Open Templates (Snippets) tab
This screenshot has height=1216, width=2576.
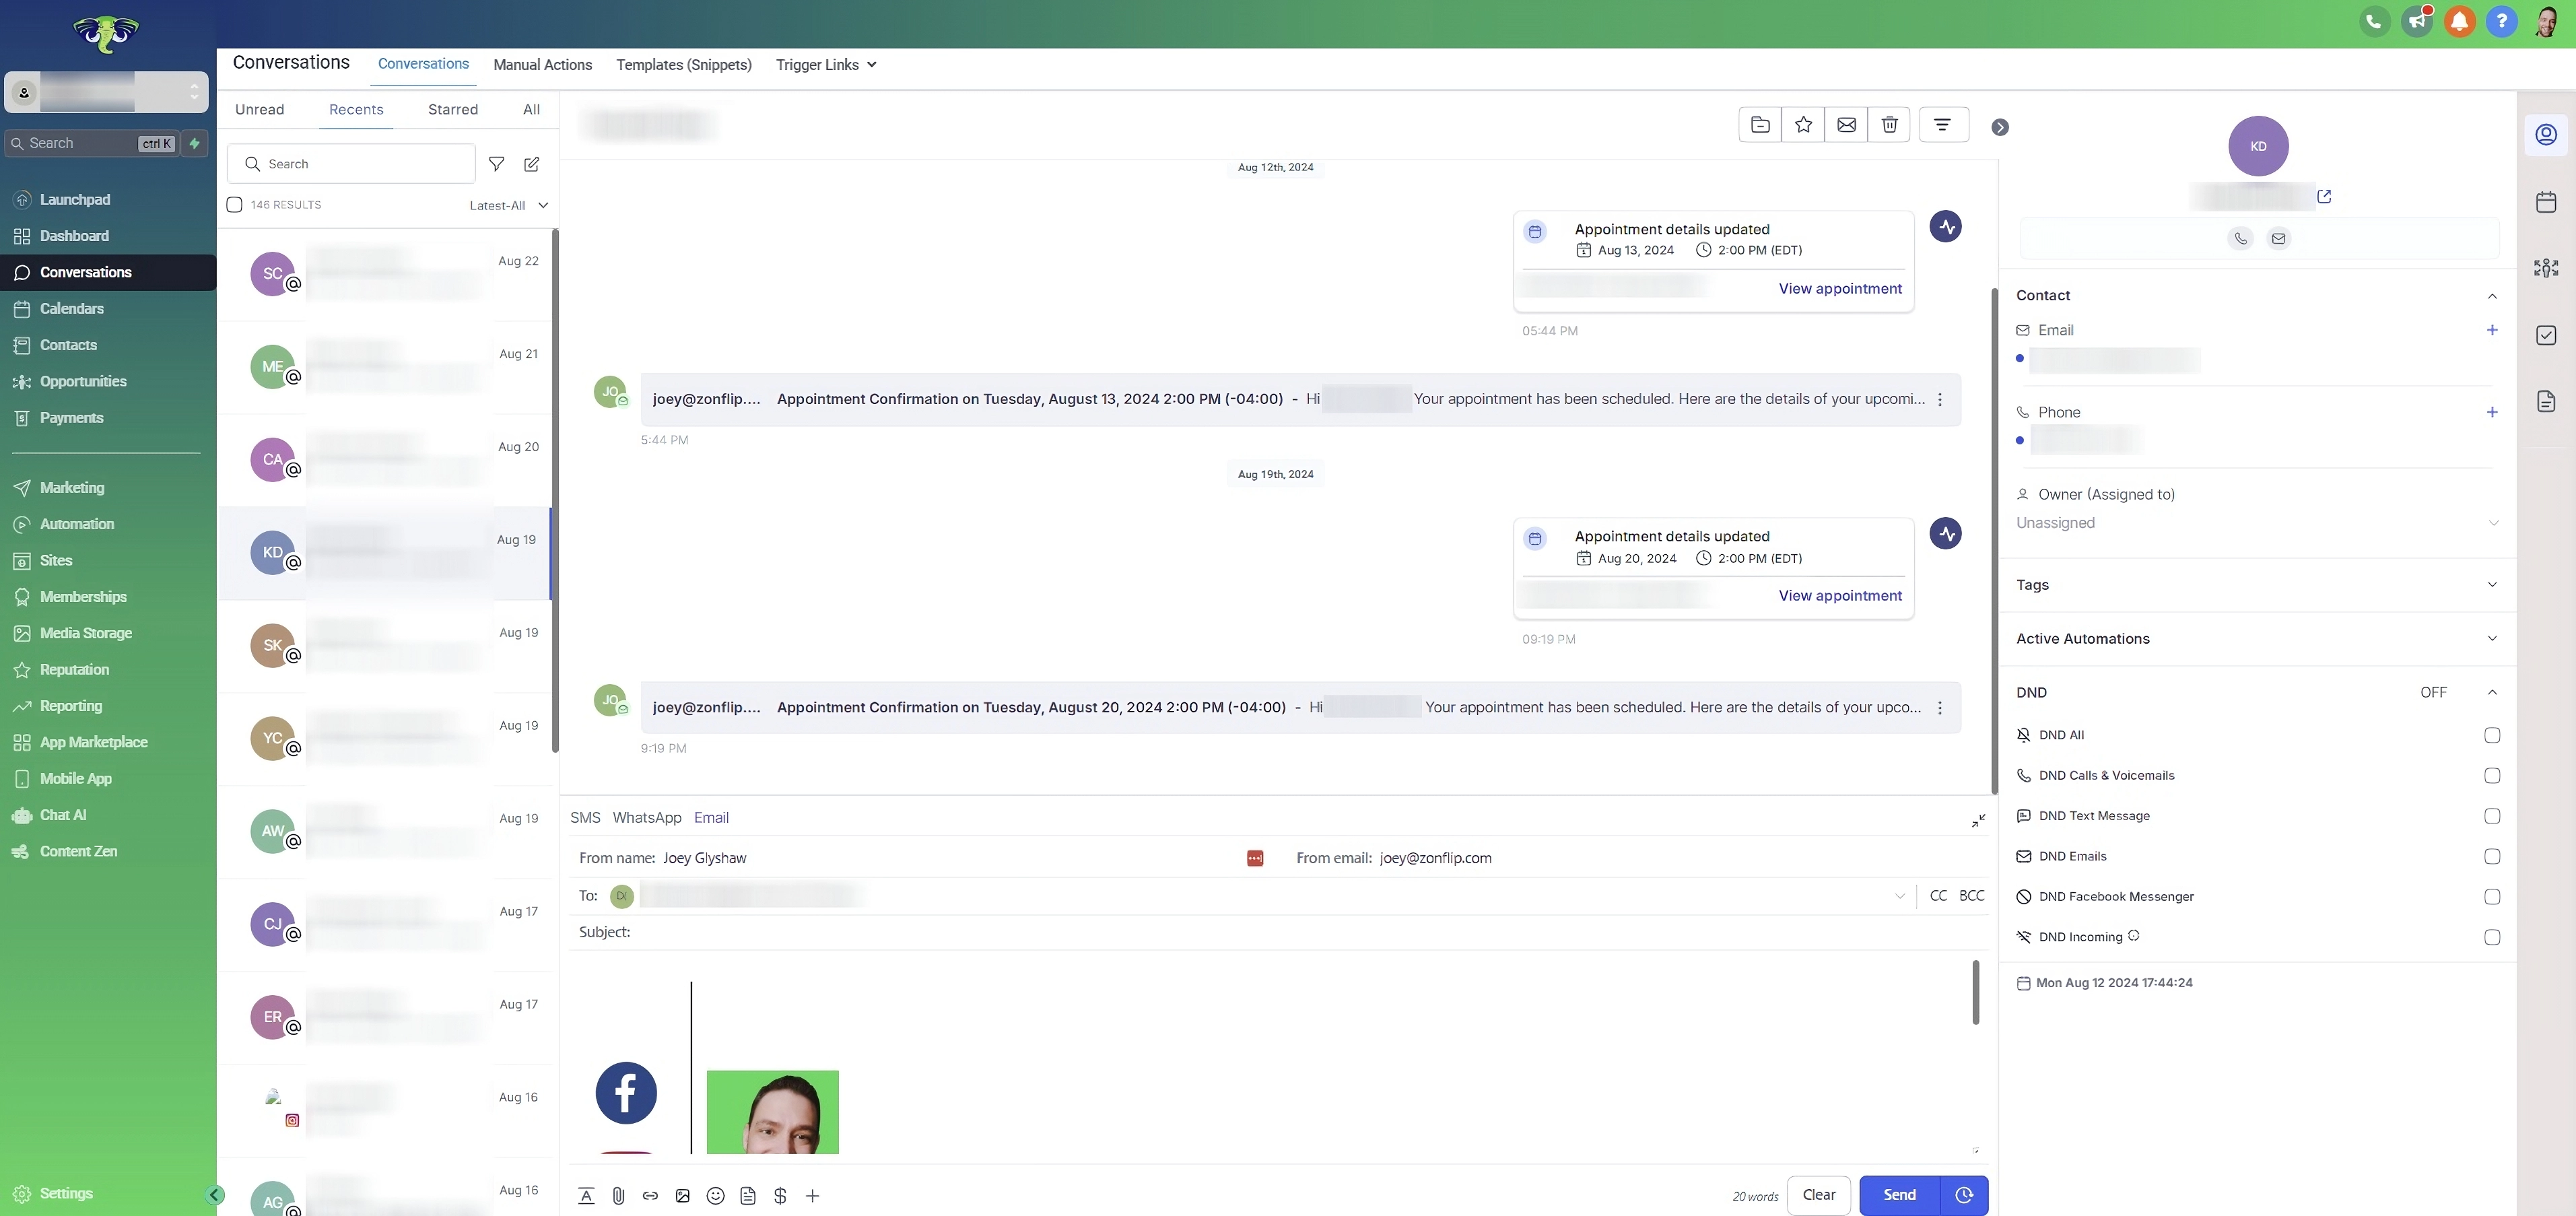(684, 65)
